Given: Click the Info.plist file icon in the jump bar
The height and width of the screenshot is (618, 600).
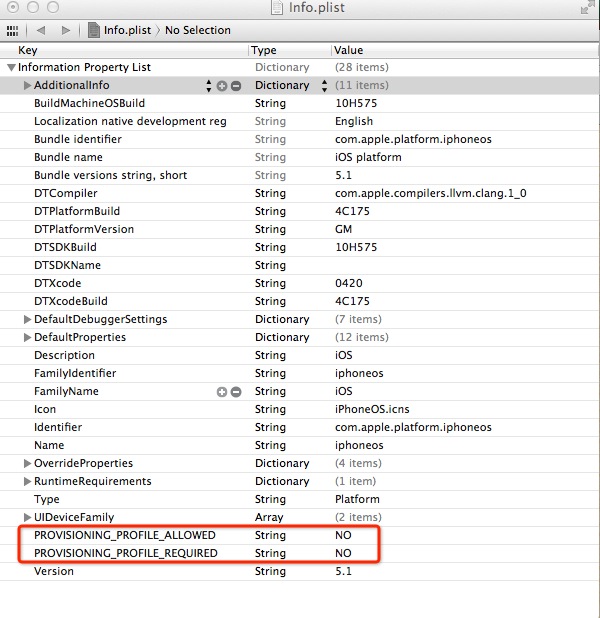Looking at the screenshot, I should coord(95,30).
